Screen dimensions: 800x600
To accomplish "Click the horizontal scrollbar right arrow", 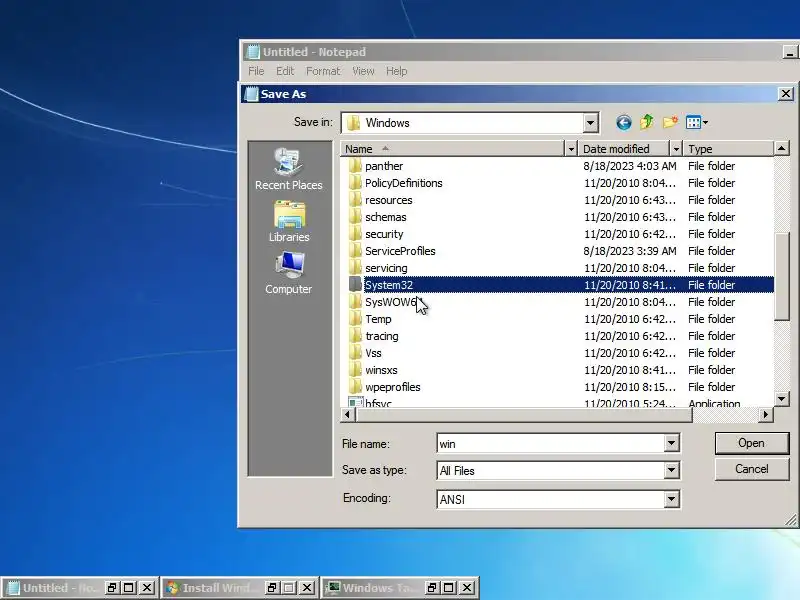I will [x=765, y=415].
